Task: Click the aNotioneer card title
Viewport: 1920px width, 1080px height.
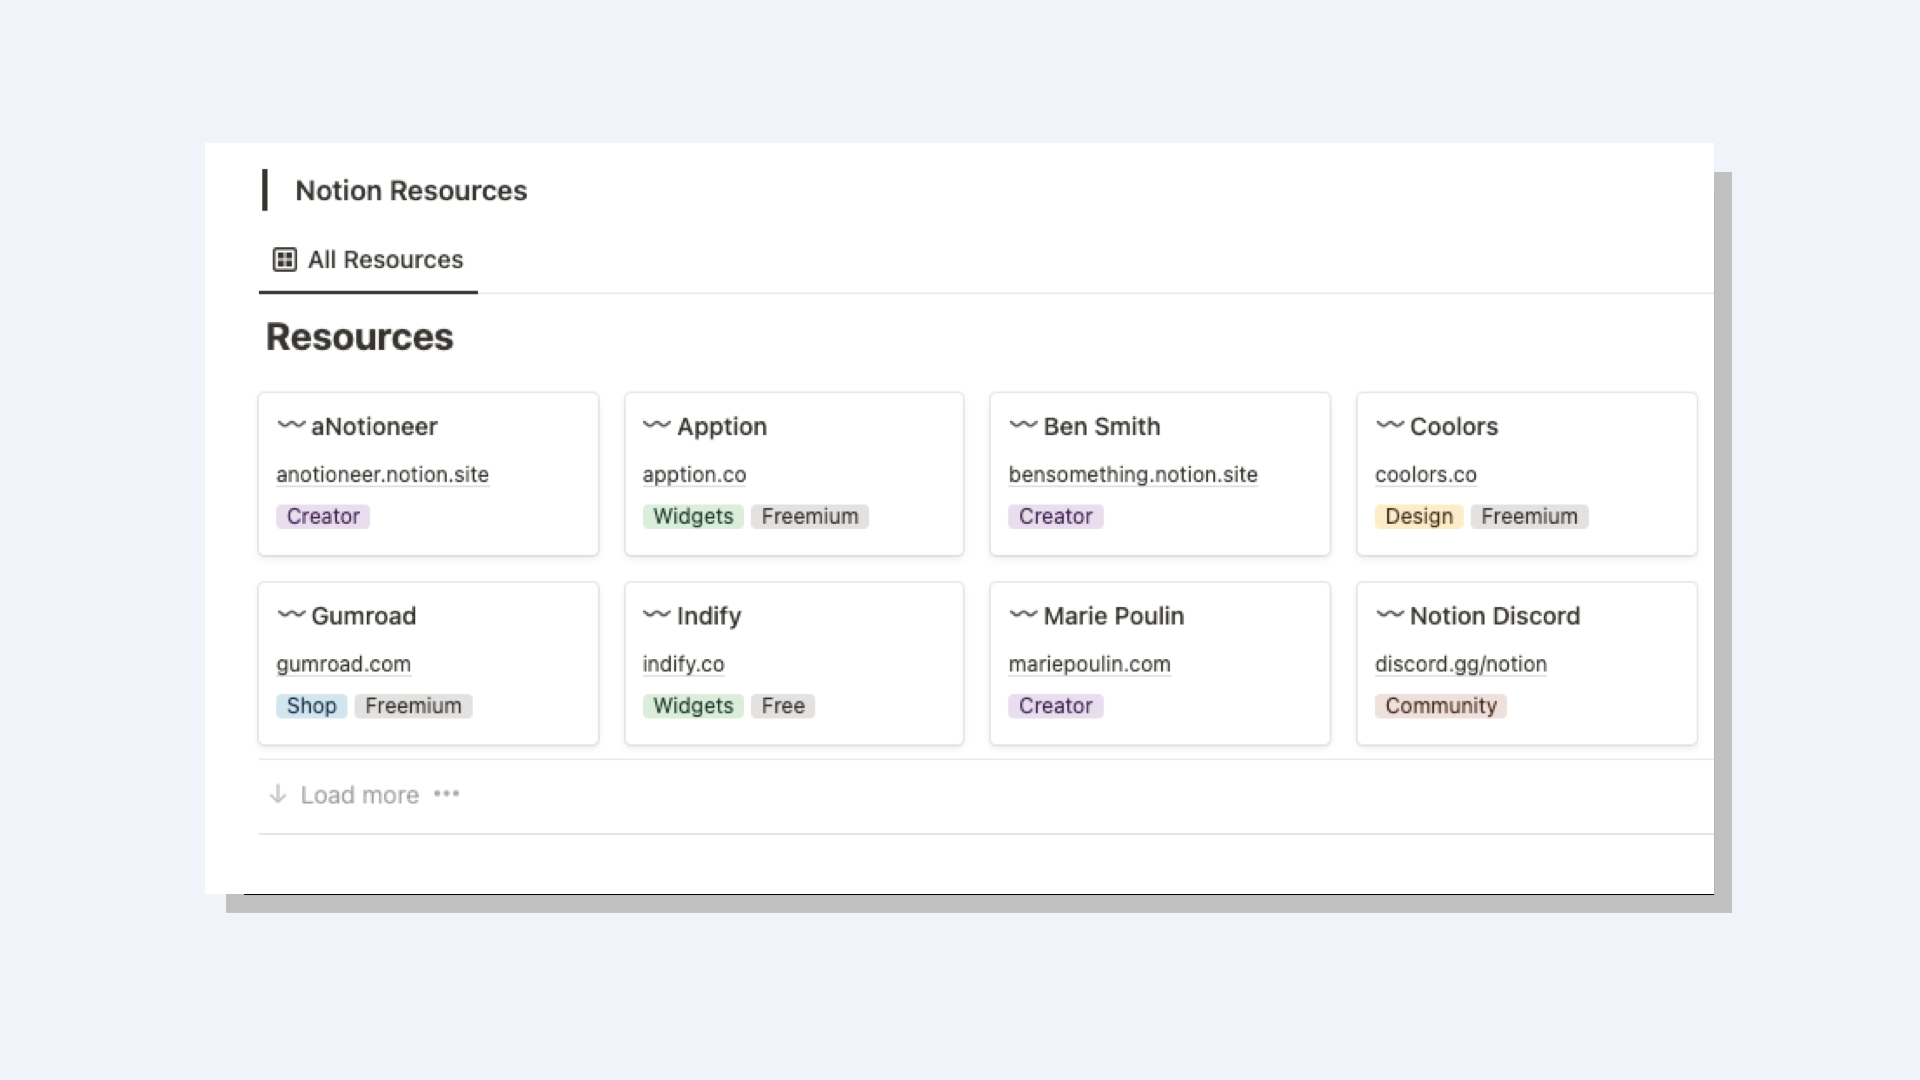Action: (x=374, y=427)
